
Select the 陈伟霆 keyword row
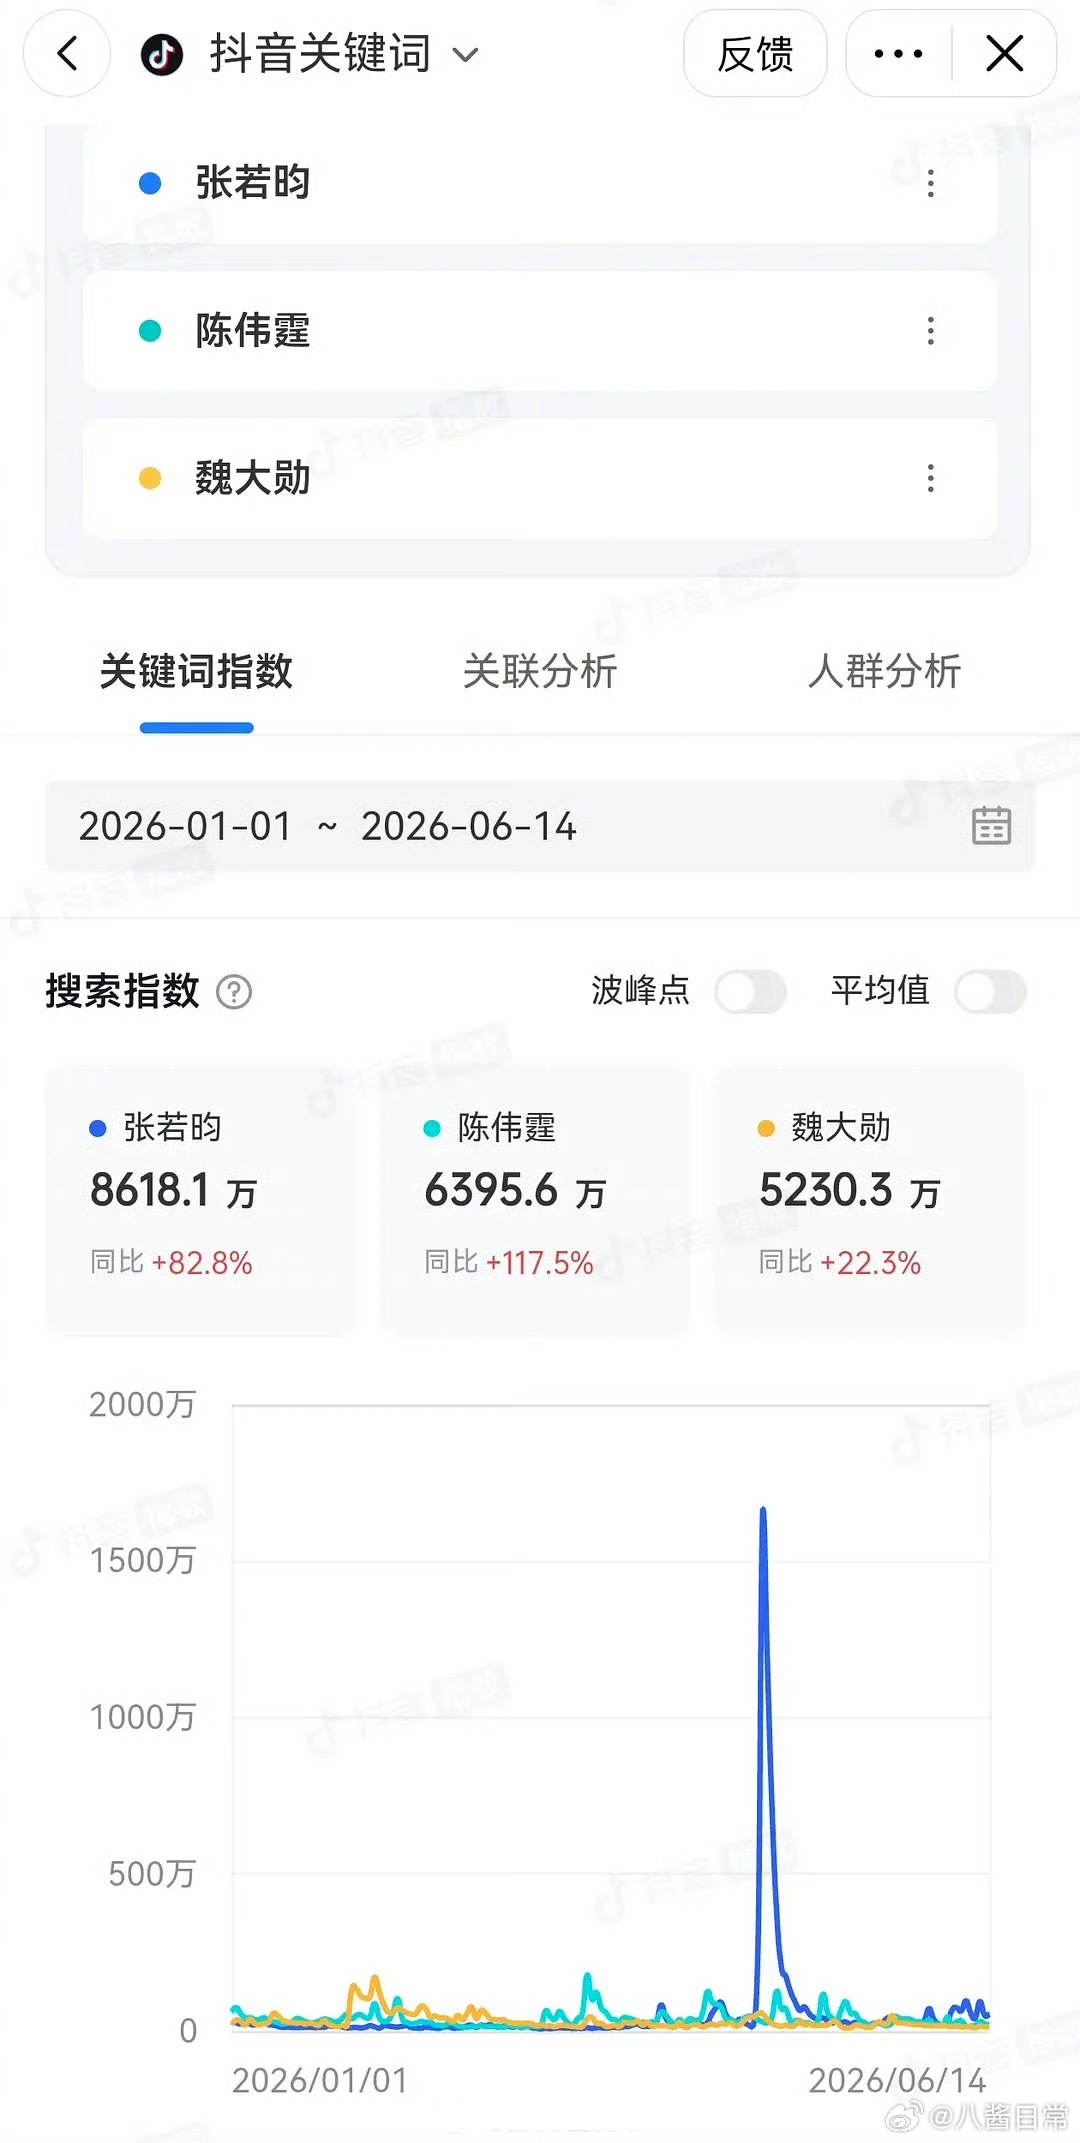[x=540, y=331]
